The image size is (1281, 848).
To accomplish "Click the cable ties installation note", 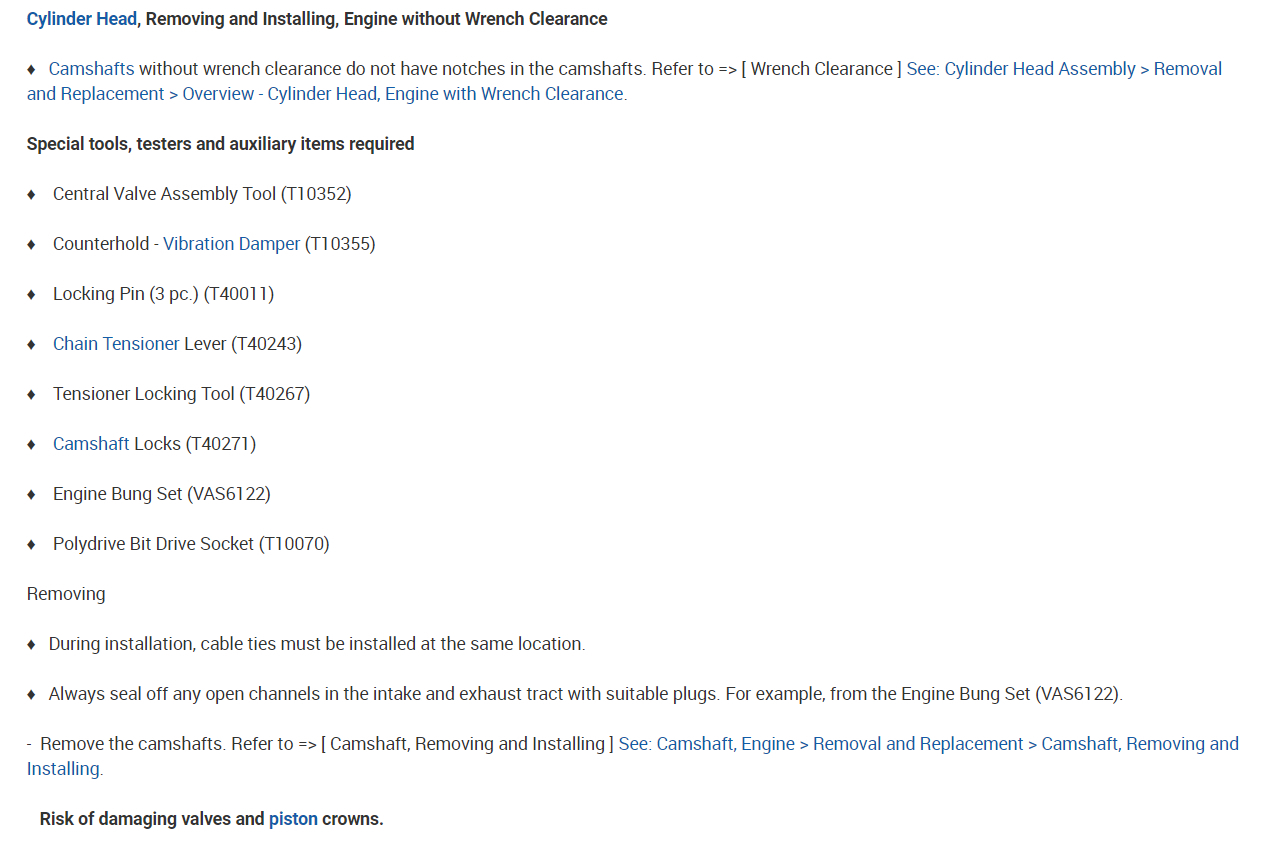I will tap(316, 644).
